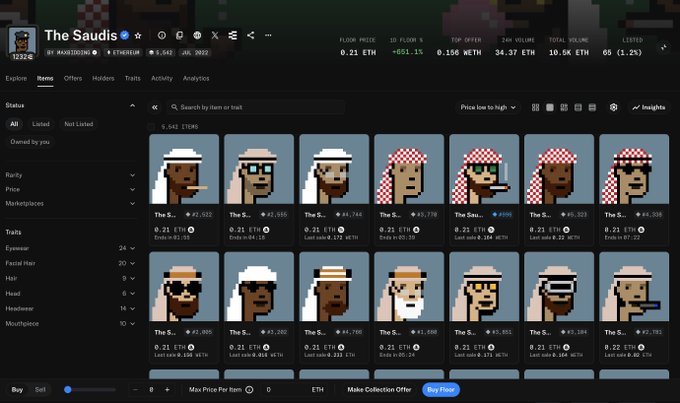Click the blue verified badge beside The Saudis

(x=125, y=35)
